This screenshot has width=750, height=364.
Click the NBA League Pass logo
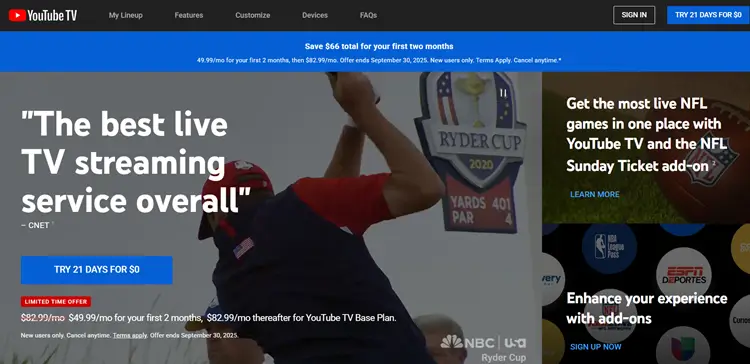[609, 247]
